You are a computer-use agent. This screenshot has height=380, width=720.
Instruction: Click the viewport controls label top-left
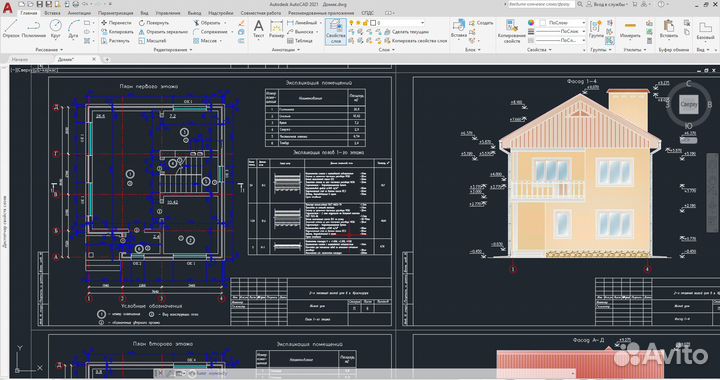click(35, 70)
